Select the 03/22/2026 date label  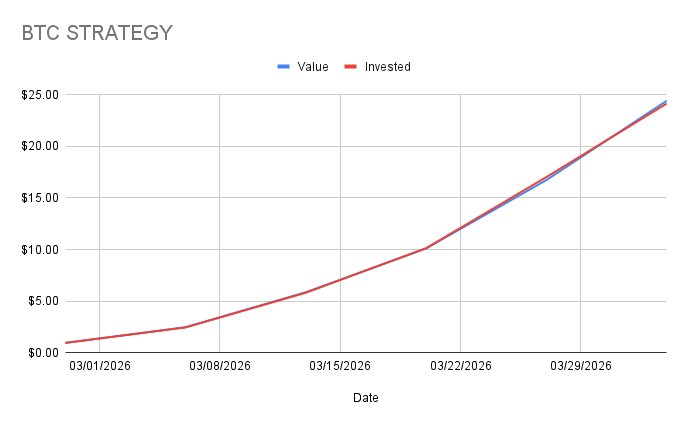point(461,366)
